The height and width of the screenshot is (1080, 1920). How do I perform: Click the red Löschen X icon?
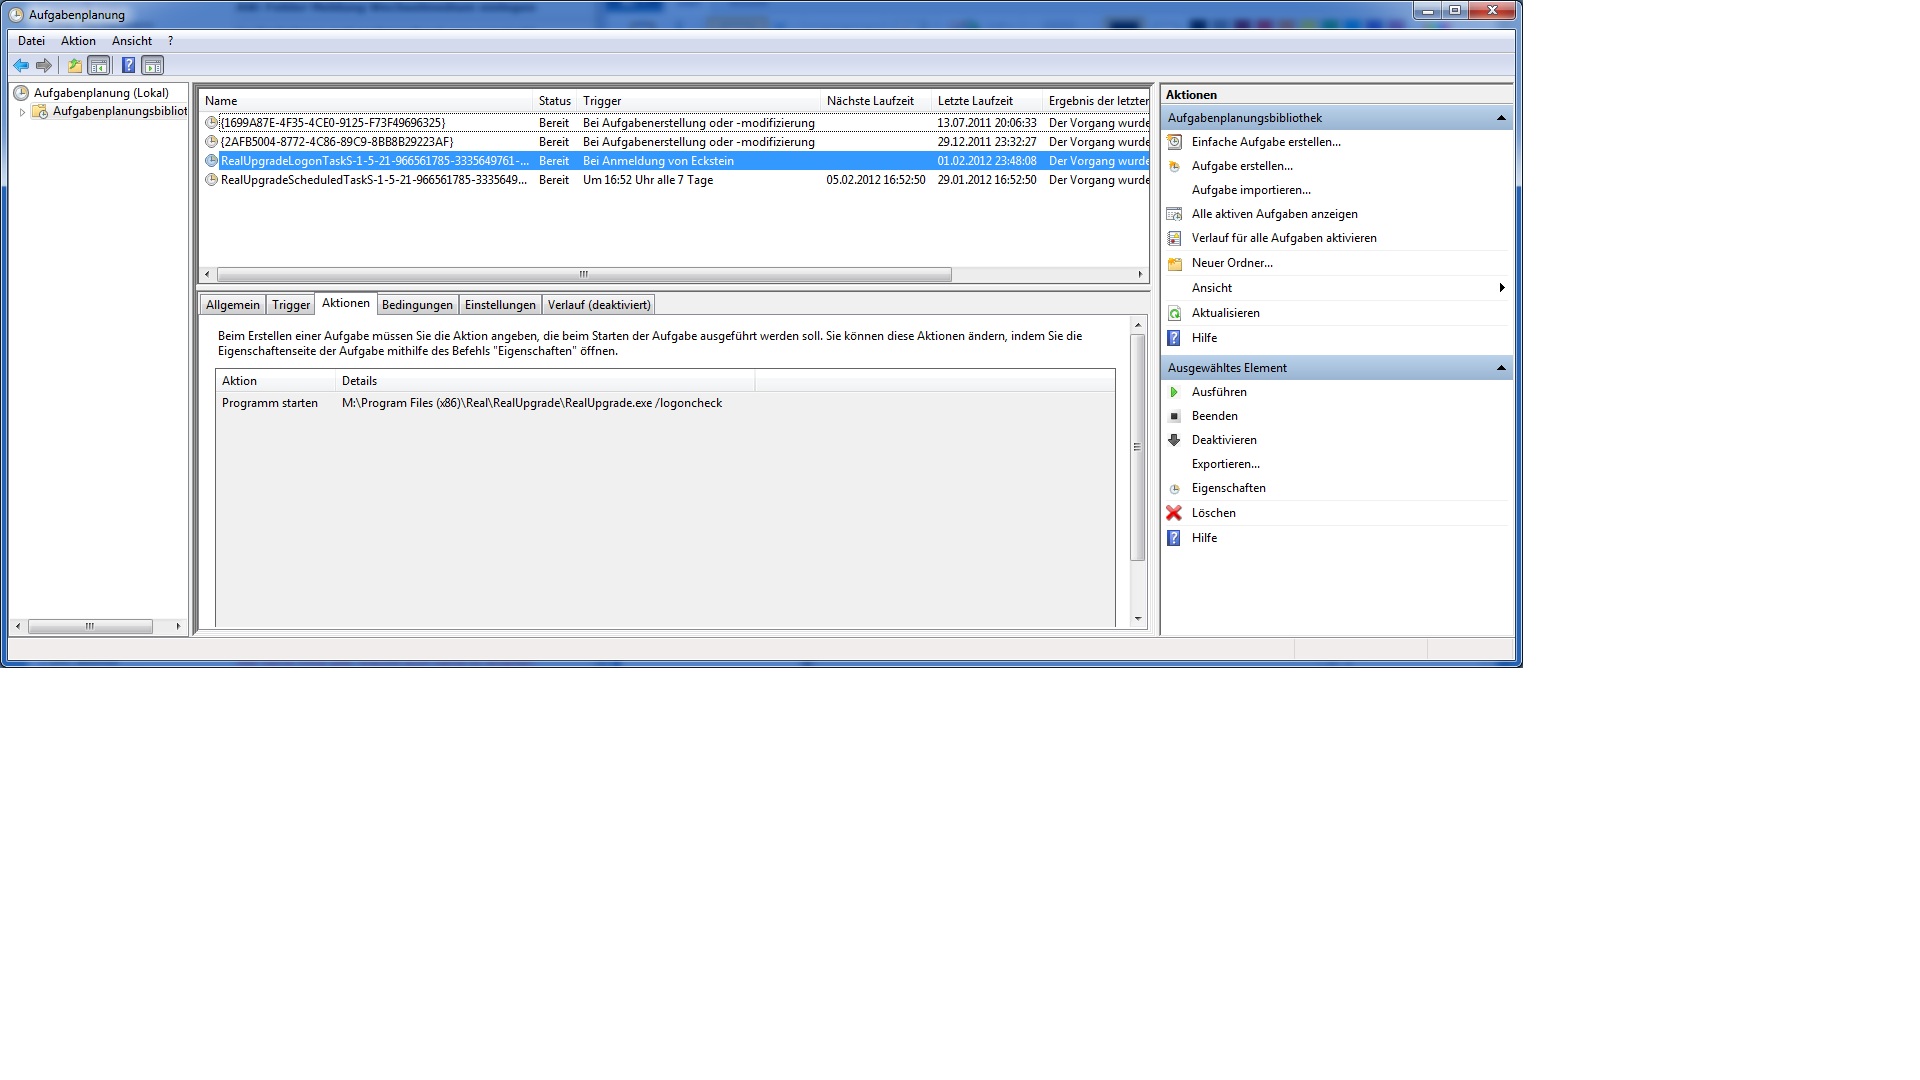(x=1174, y=513)
